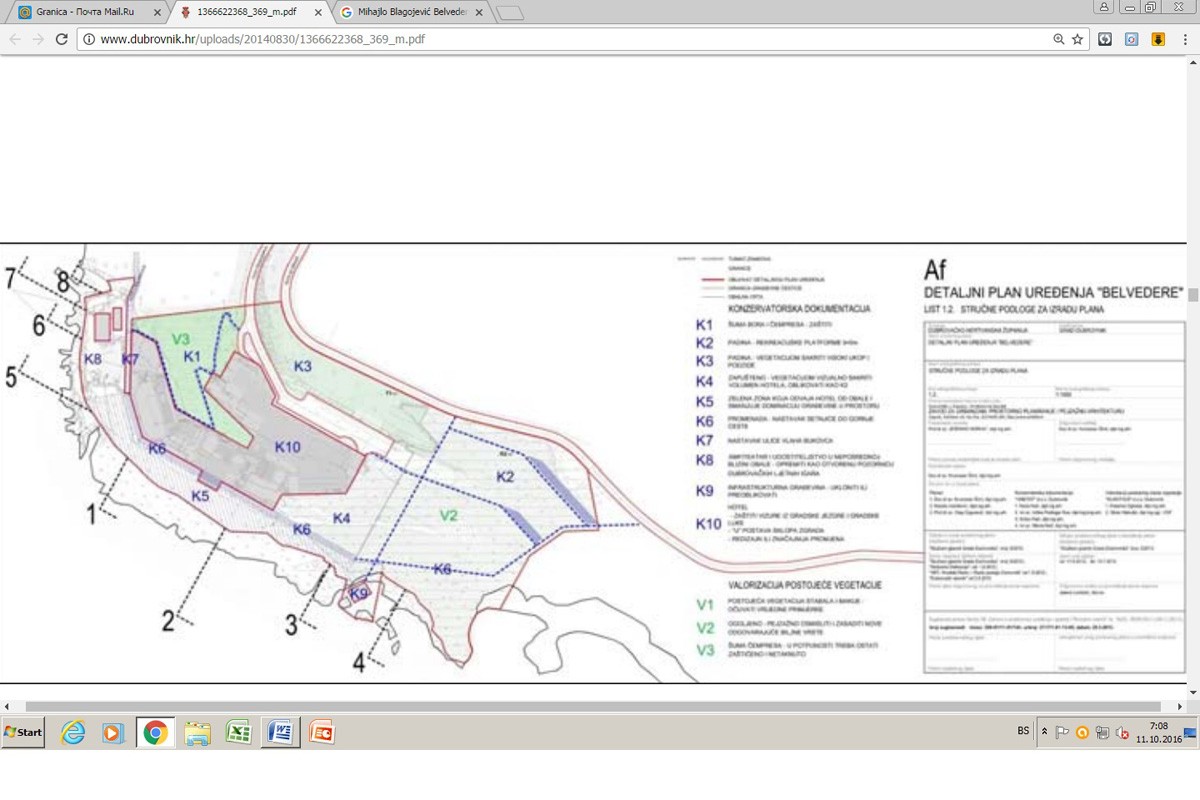Click the browser back arrow
This screenshot has width=1200, height=800.
tap(14, 39)
